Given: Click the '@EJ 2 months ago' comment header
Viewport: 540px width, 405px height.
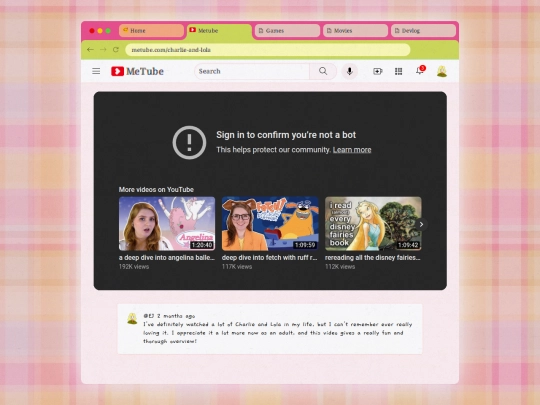Looking at the screenshot, I should coord(169,316).
